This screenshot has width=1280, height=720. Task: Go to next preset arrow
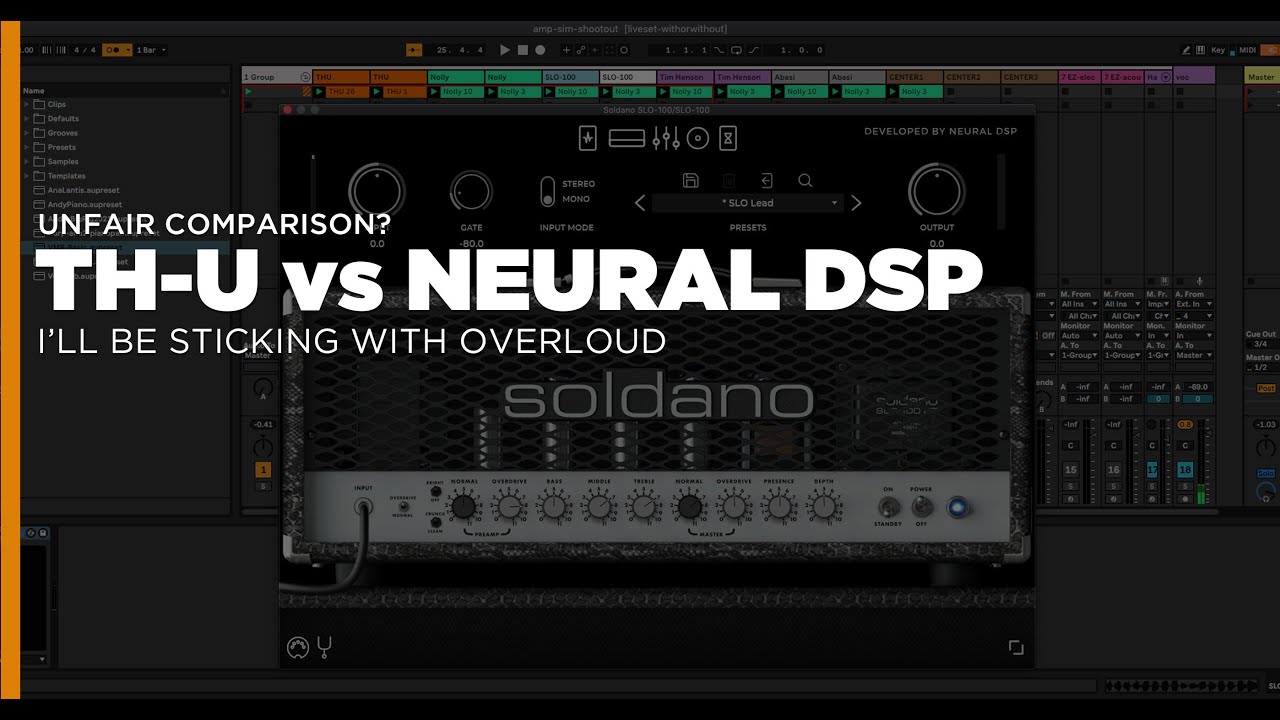point(856,203)
